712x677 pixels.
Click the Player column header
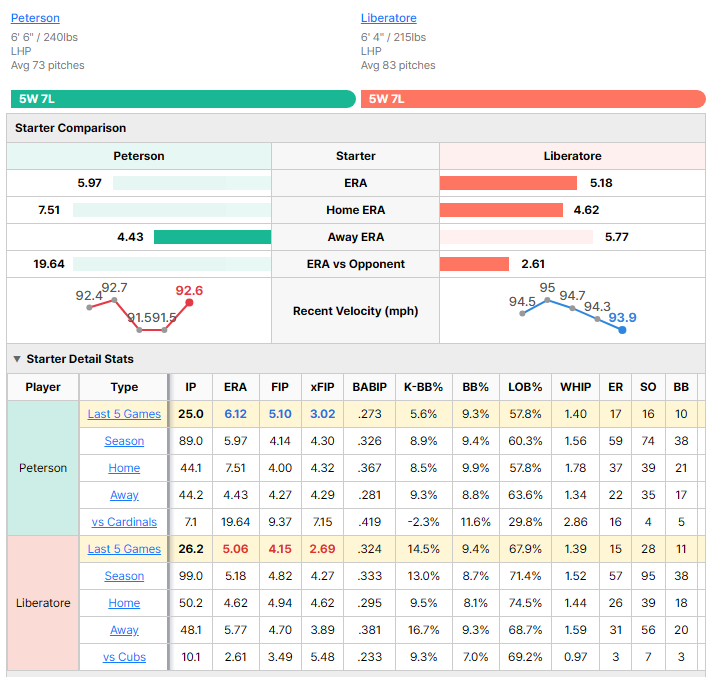point(43,387)
